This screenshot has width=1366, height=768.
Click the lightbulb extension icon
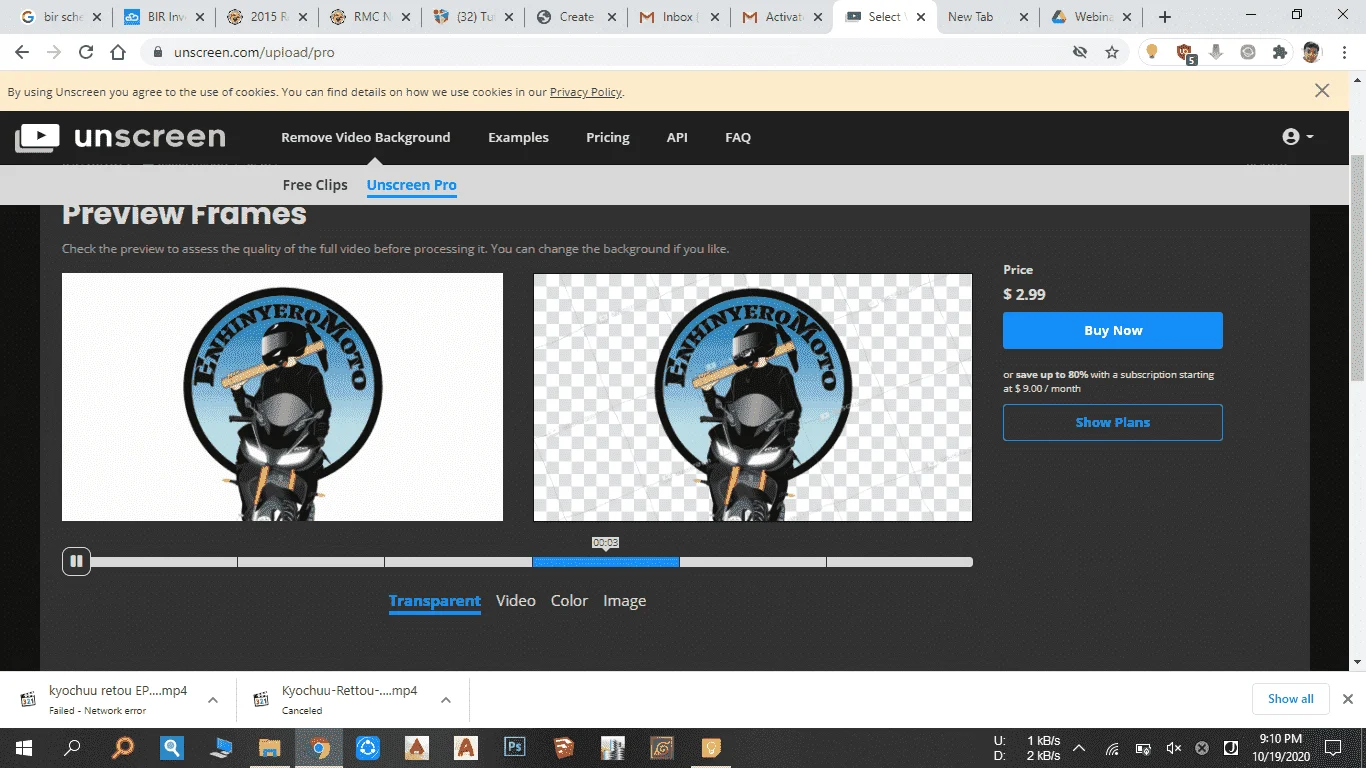[x=1152, y=52]
